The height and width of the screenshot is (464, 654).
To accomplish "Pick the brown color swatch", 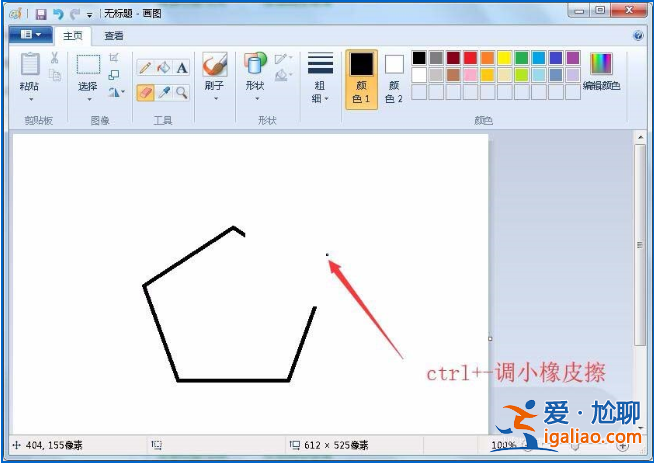I will pyautogui.click(x=453, y=75).
